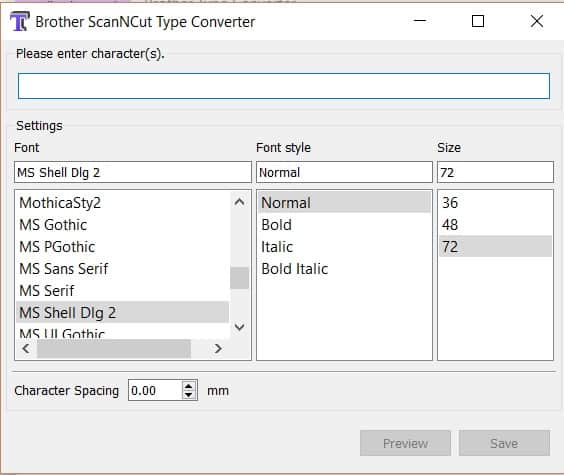Choose Normal font style
Screen dimensions: 564x475
(x=344, y=202)
